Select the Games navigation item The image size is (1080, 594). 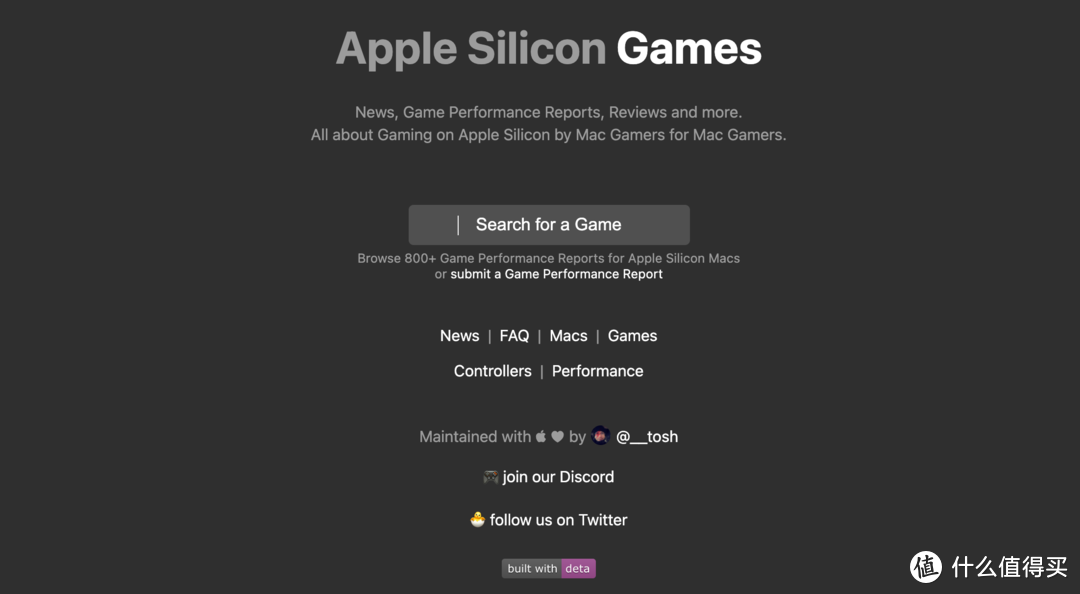click(x=632, y=335)
